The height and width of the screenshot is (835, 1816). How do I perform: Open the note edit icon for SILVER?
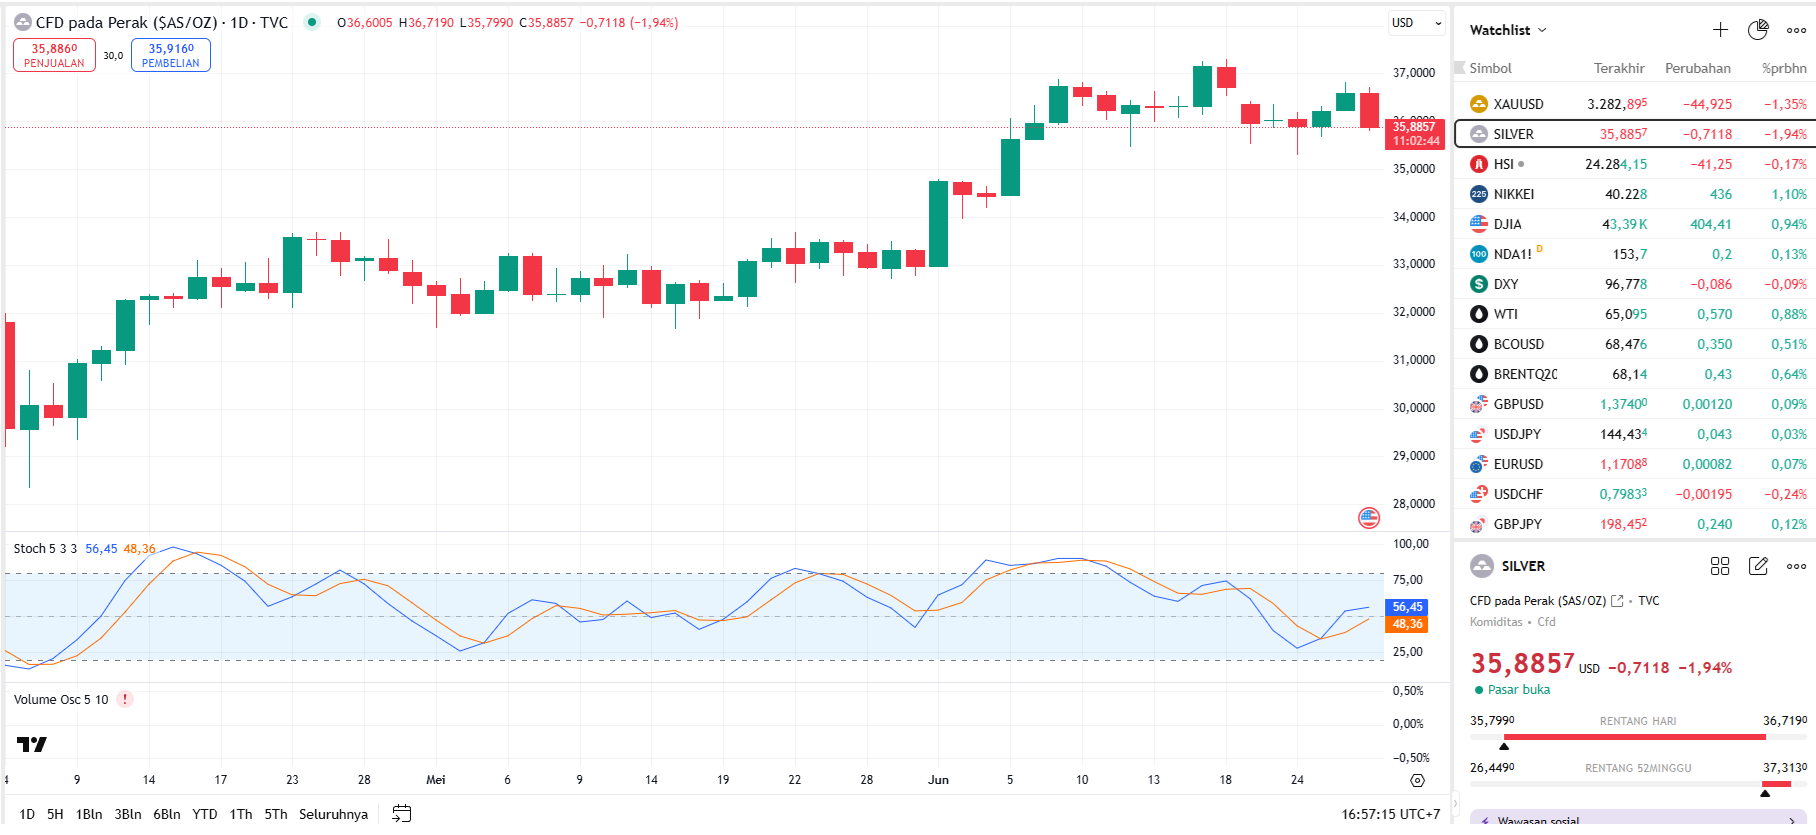pyautogui.click(x=1758, y=566)
